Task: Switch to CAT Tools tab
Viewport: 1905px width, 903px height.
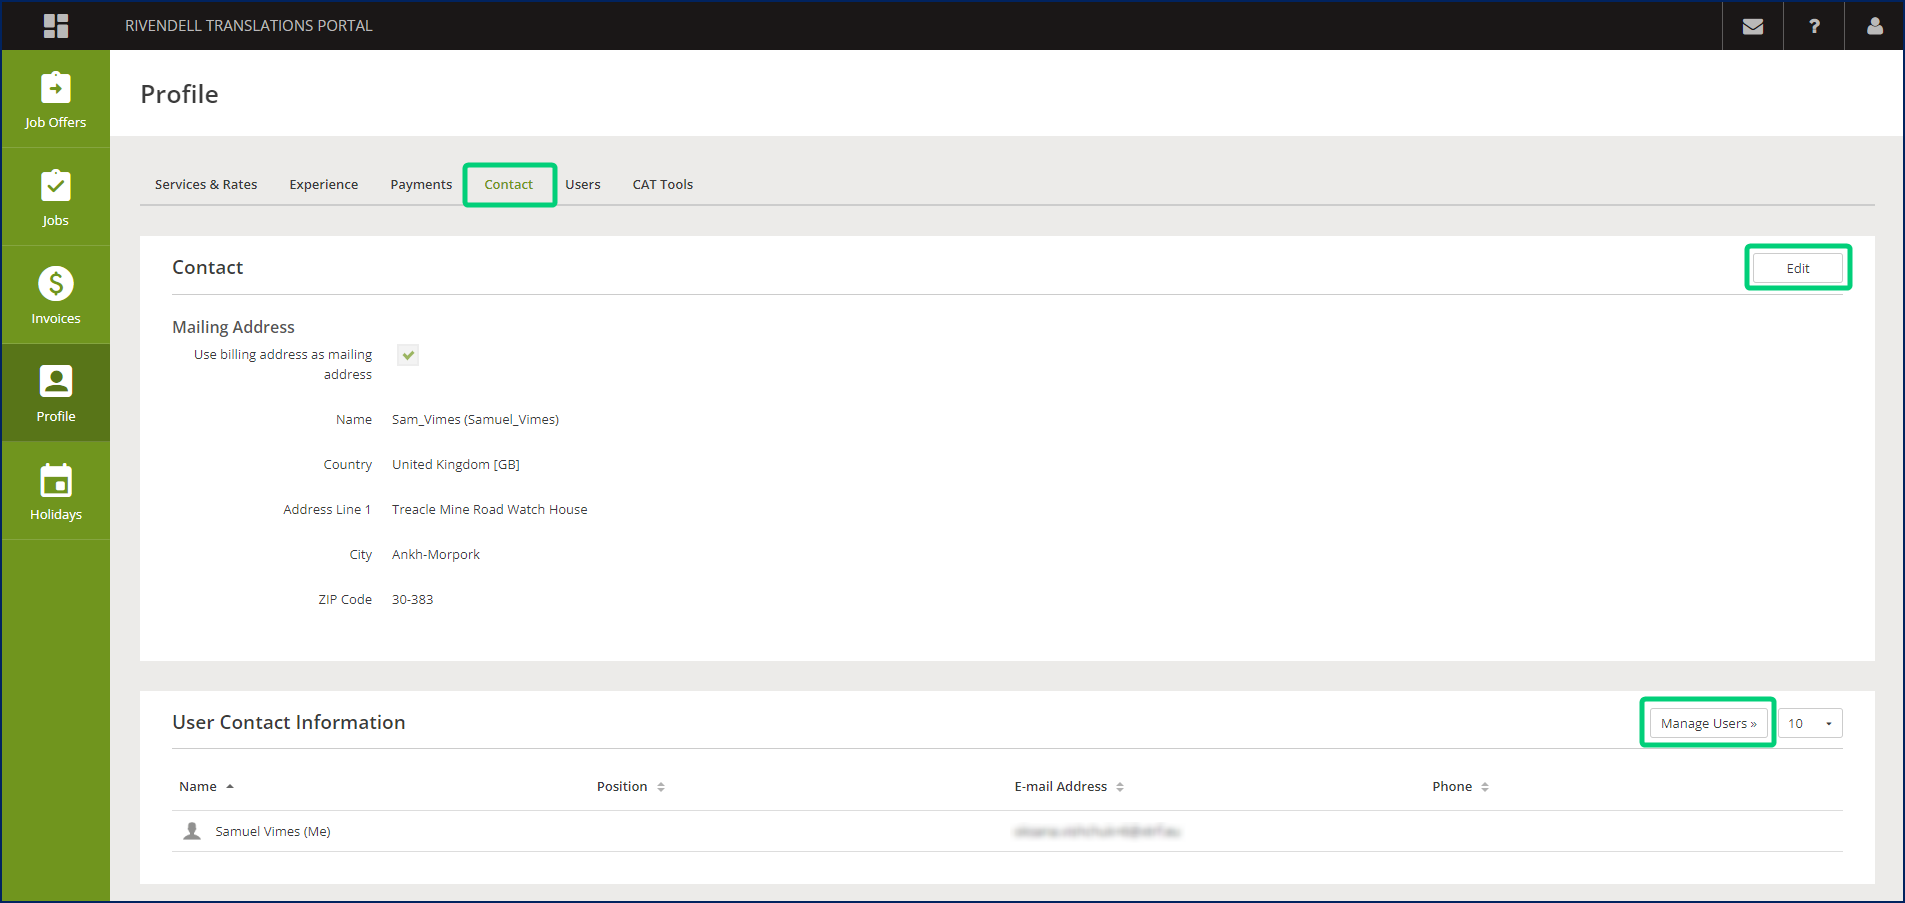Action: pyautogui.click(x=663, y=185)
